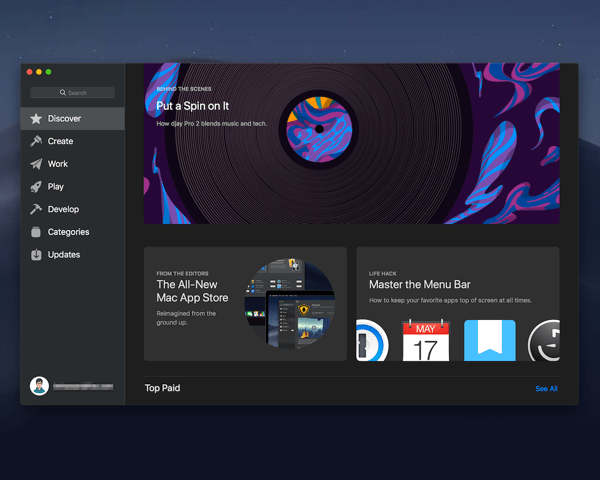Click 'Reimagined from the ground up' text

[186, 318]
